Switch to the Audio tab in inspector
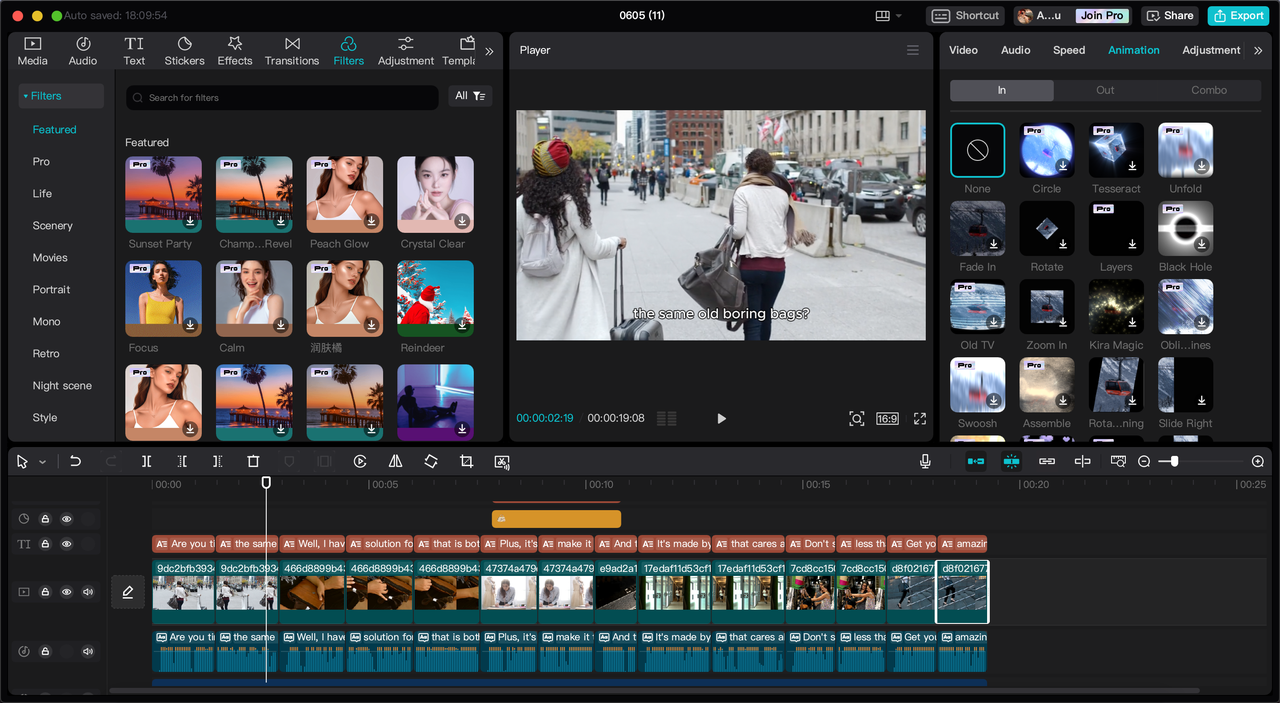This screenshot has width=1280, height=703. (1015, 50)
